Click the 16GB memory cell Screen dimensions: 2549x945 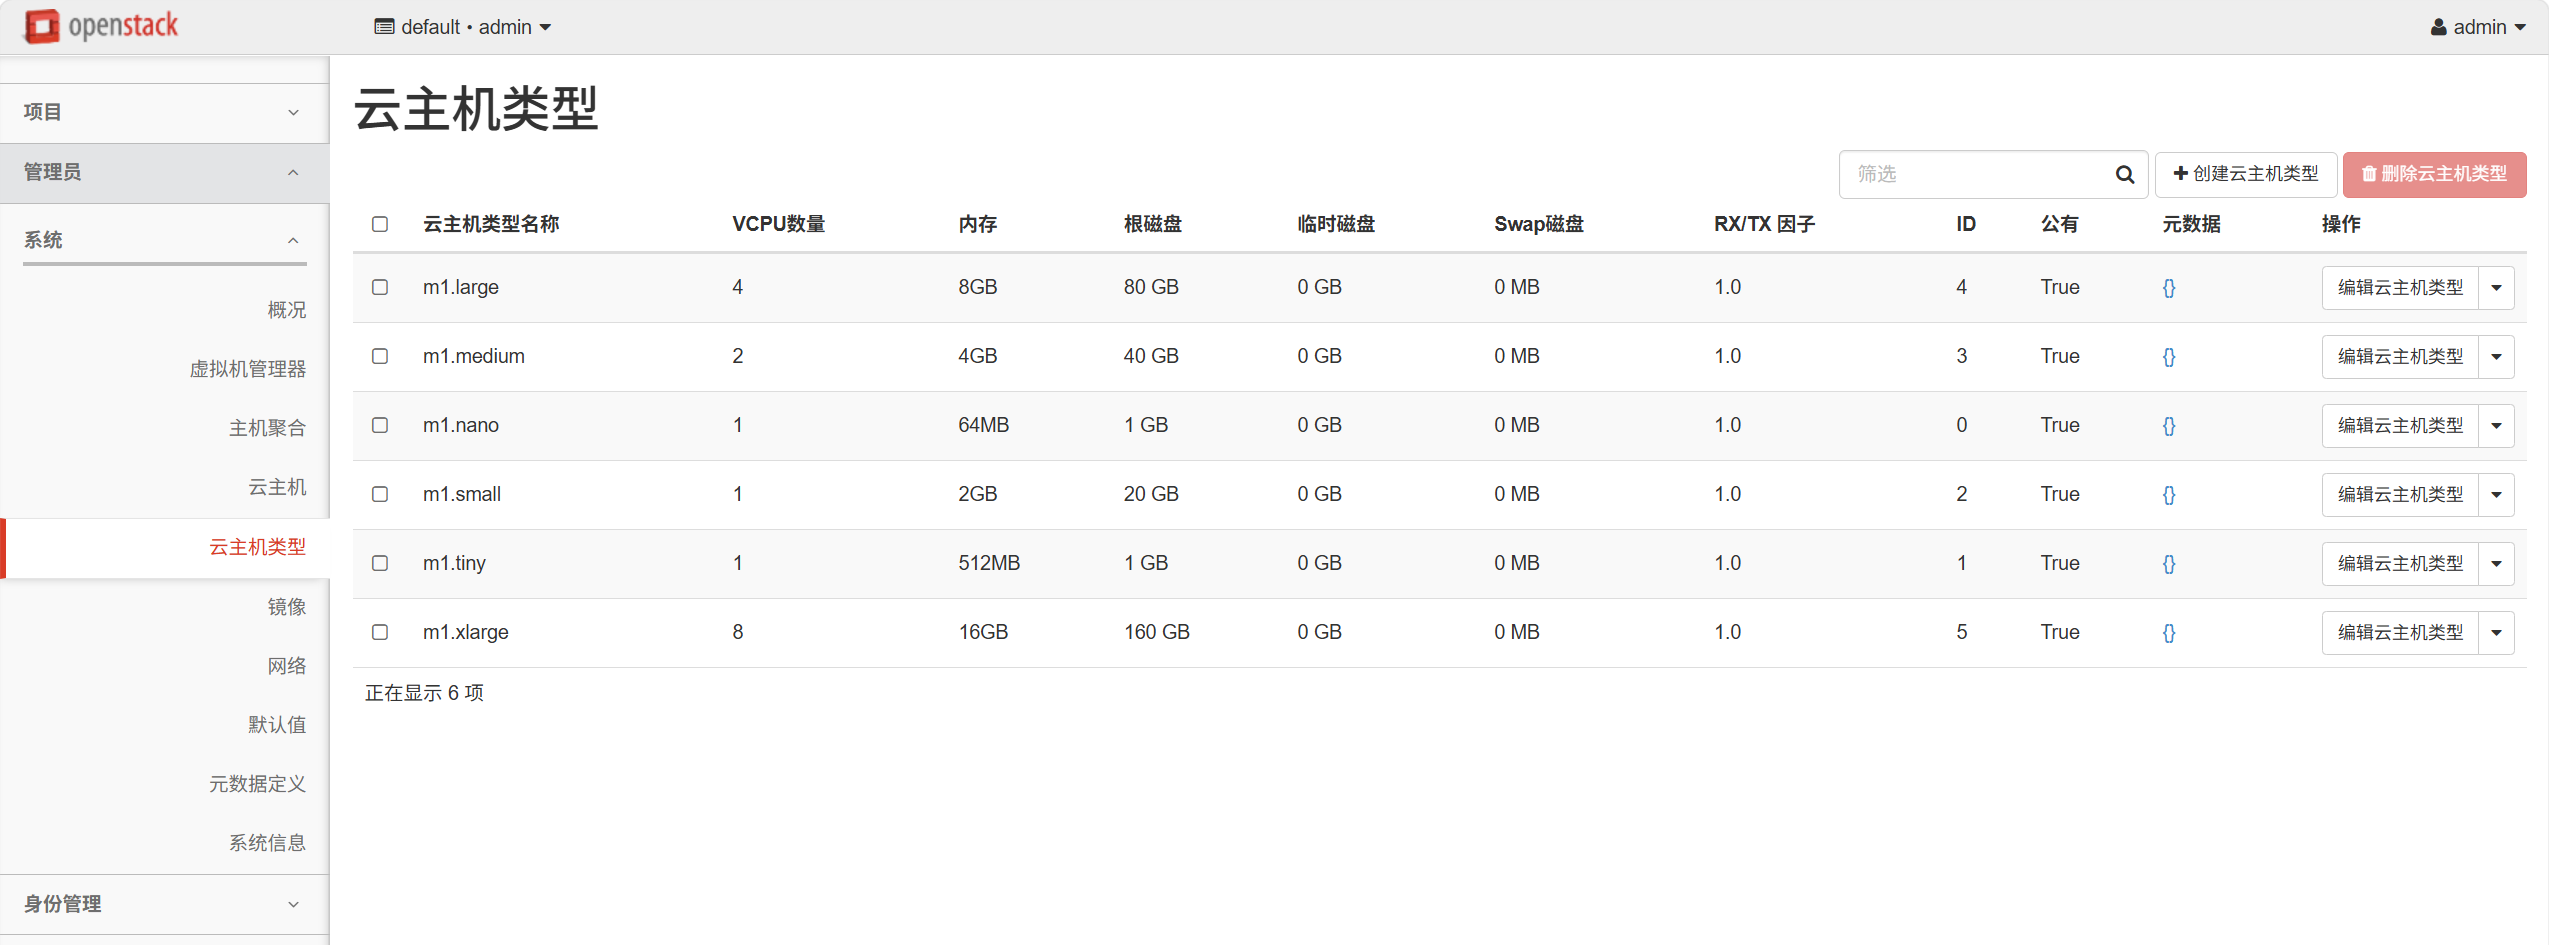tap(983, 632)
